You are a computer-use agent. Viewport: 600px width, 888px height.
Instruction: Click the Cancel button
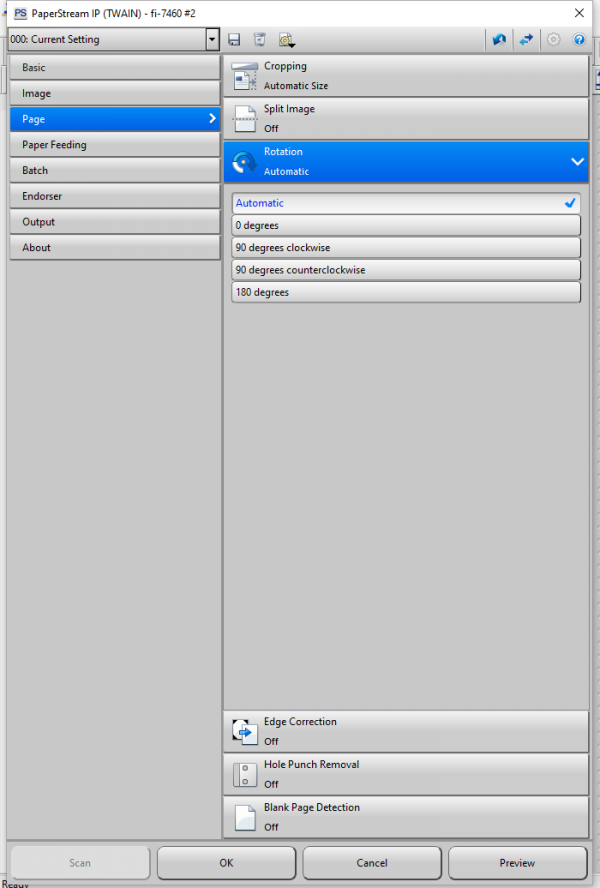tap(371, 863)
